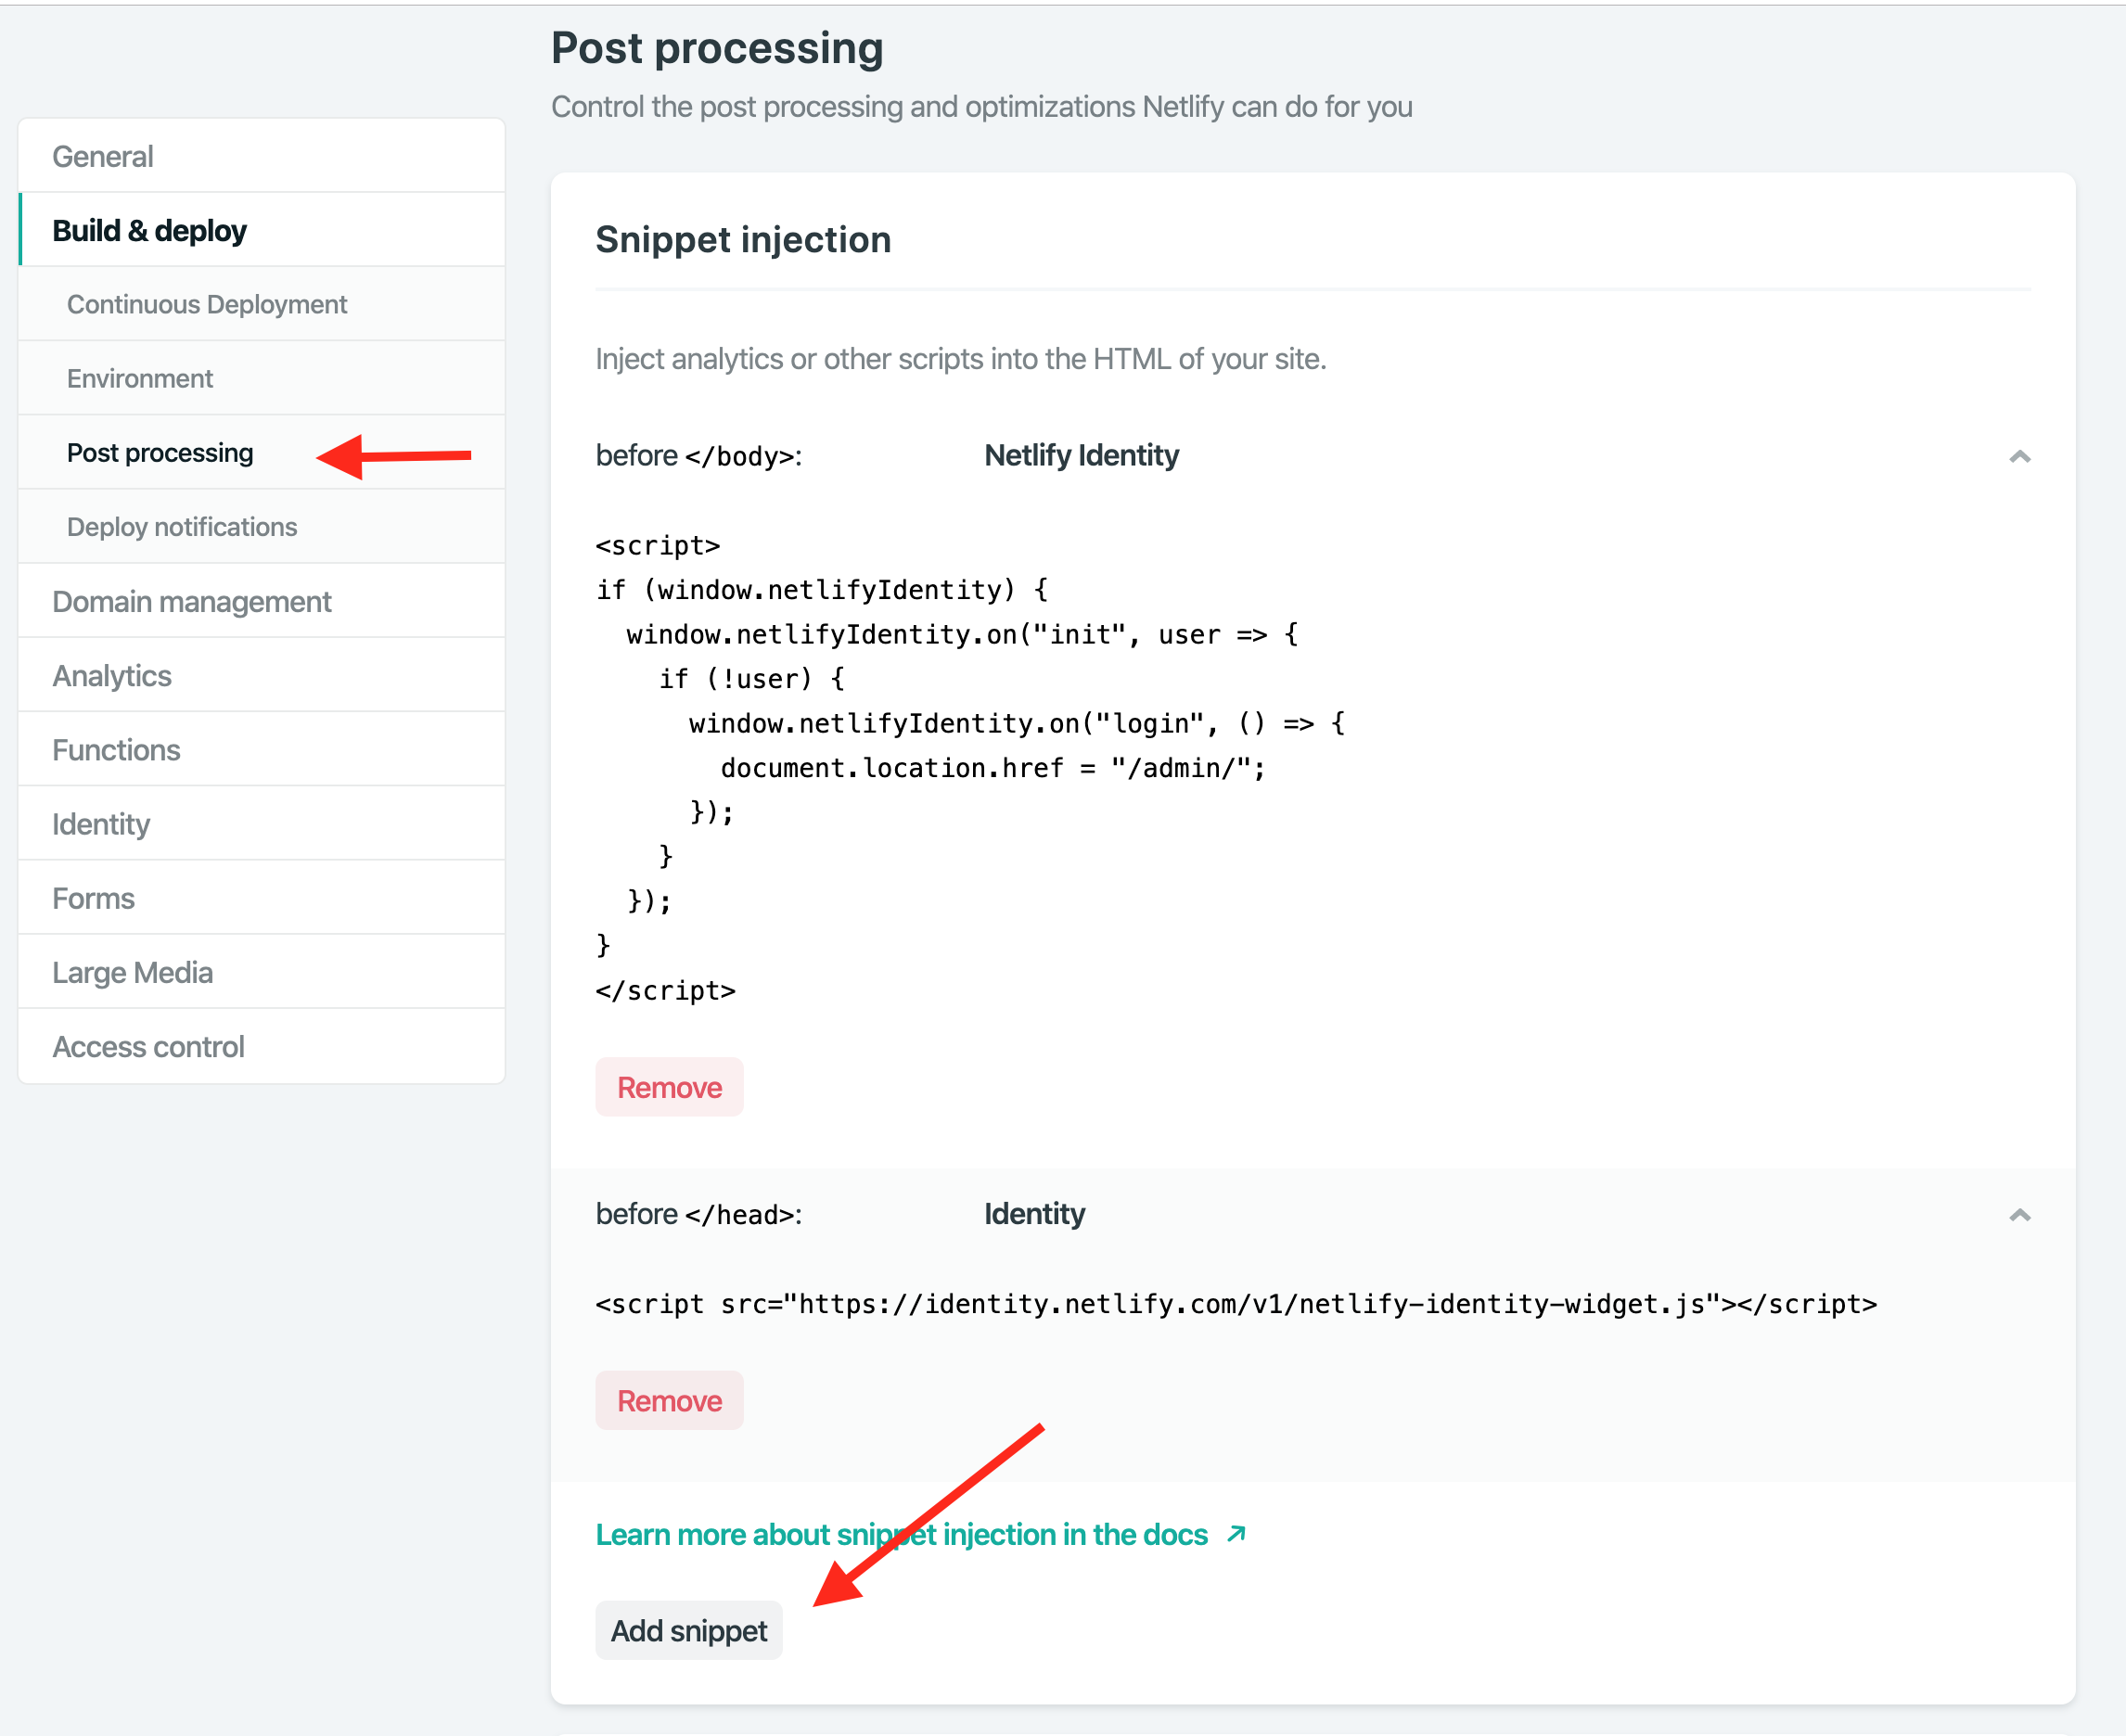Click the document.location.href code line

(993, 768)
